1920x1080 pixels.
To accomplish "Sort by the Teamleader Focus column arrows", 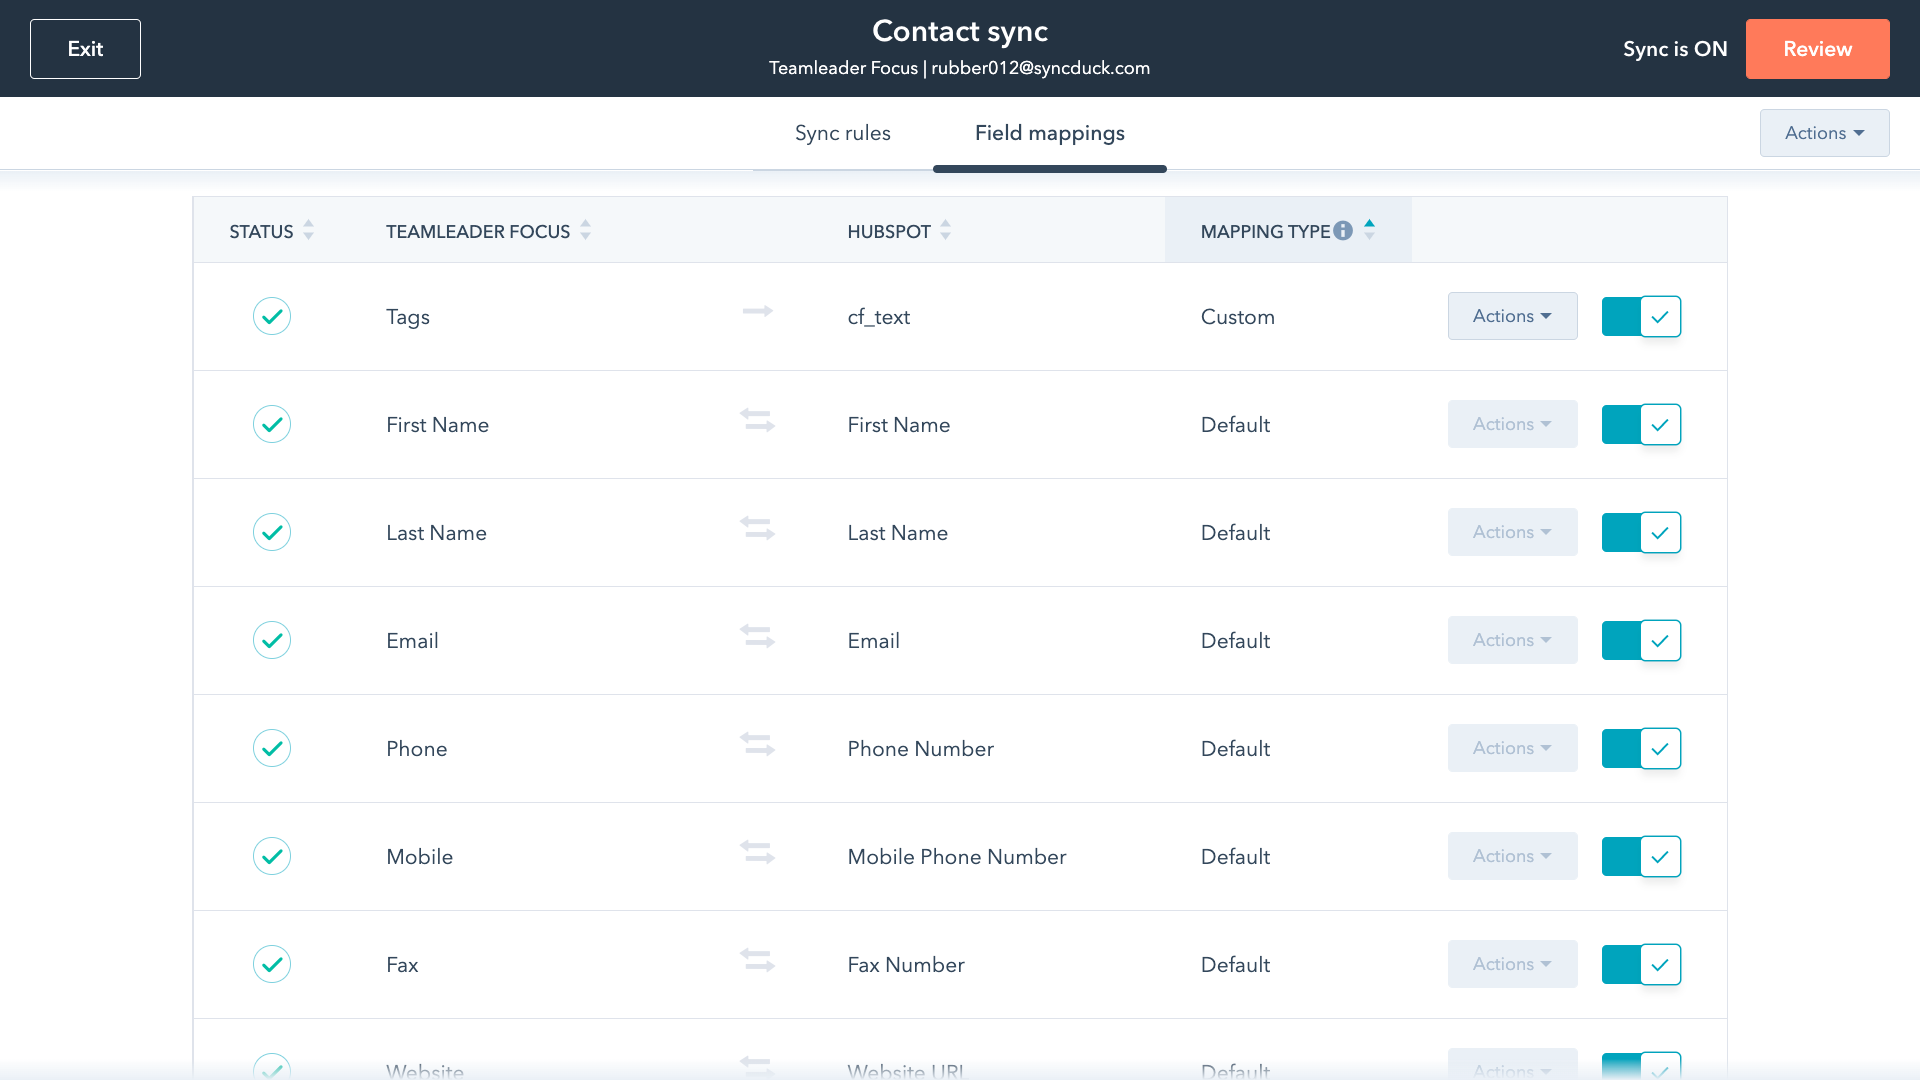I will point(585,231).
